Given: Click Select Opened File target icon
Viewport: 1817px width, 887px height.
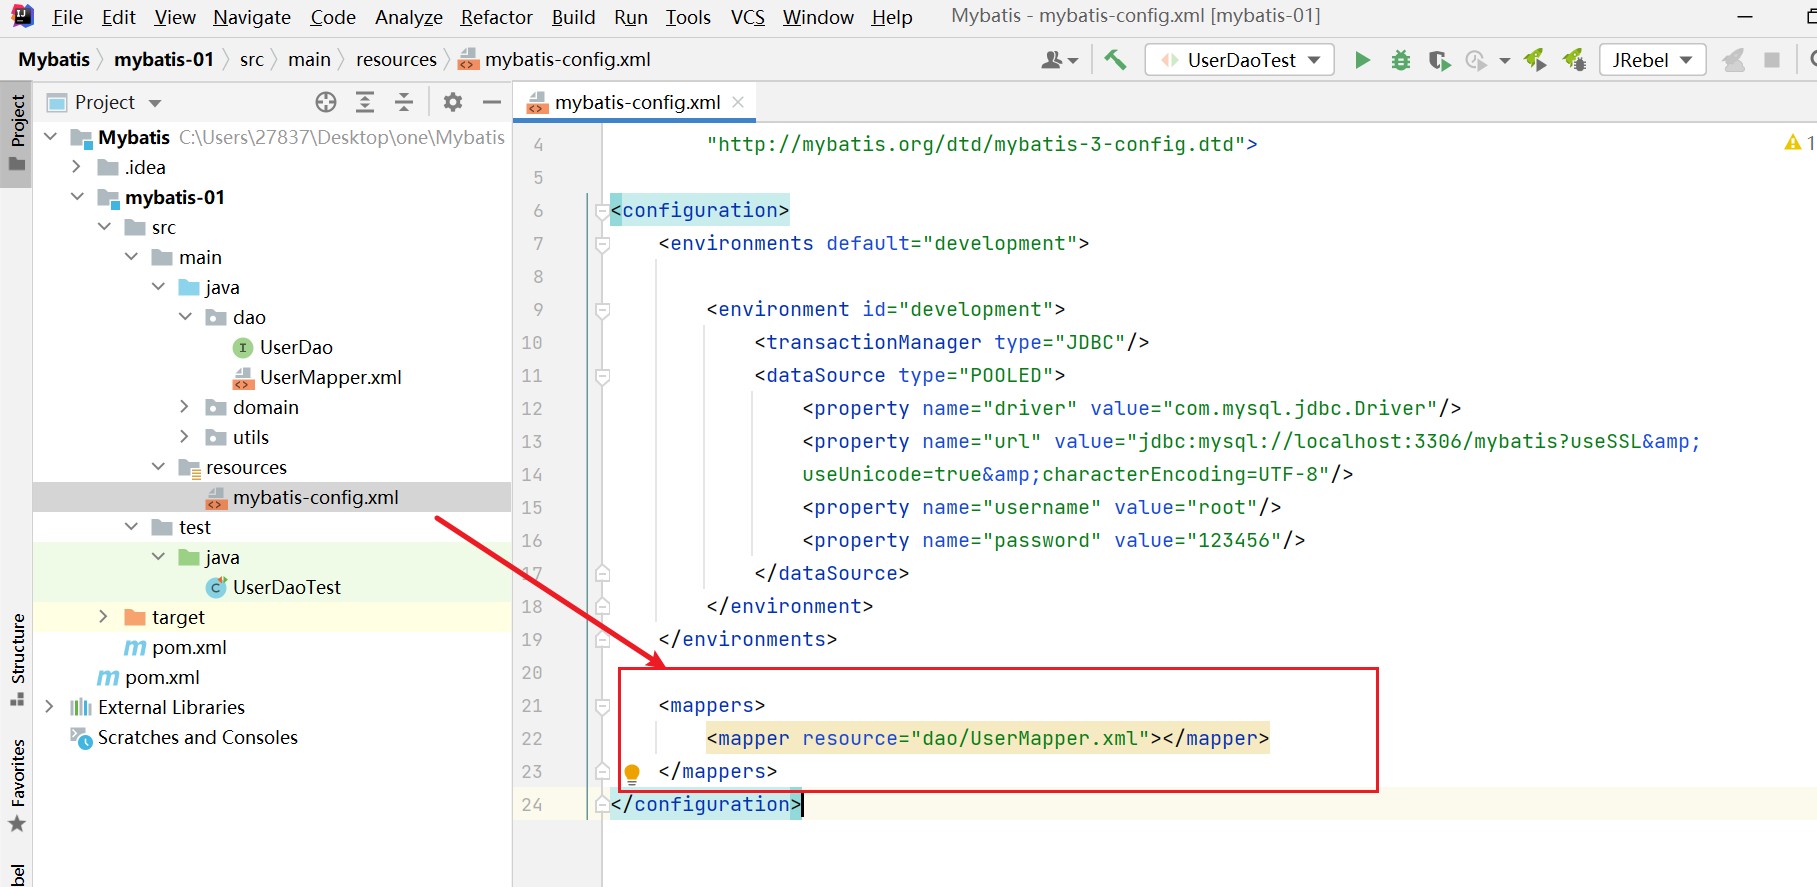Looking at the screenshot, I should click(326, 102).
